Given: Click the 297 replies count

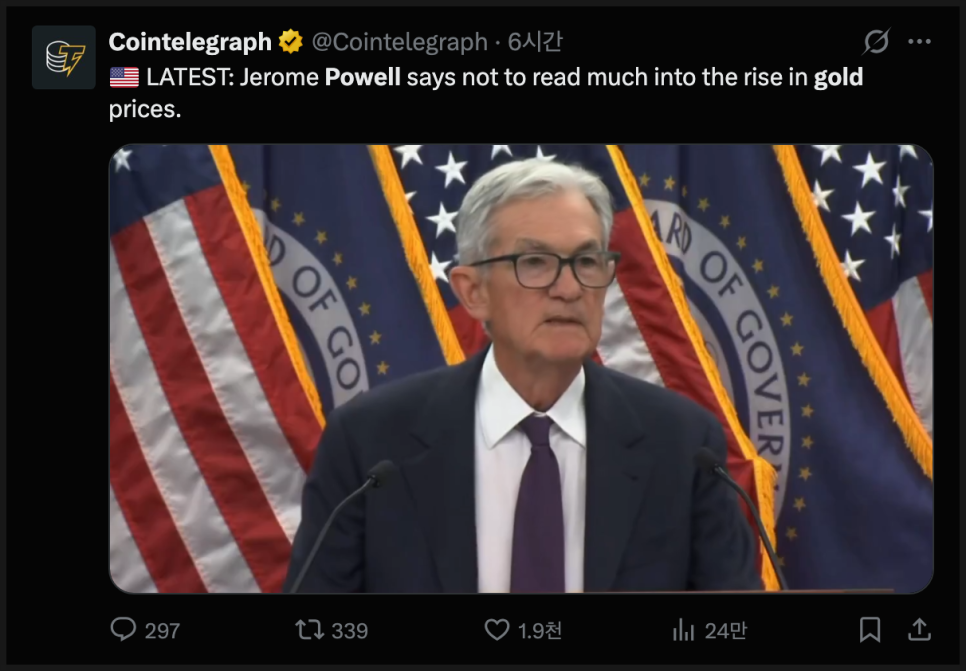Looking at the screenshot, I should point(162,631).
